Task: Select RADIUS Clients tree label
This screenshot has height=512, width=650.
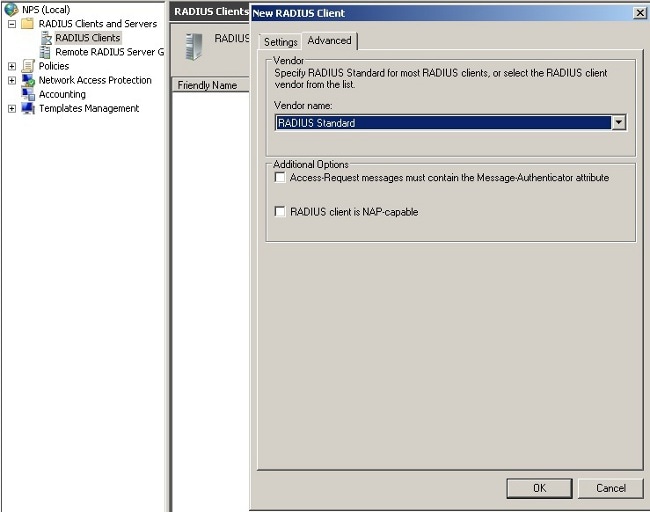Action: pyautogui.click(x=88, y=38)
